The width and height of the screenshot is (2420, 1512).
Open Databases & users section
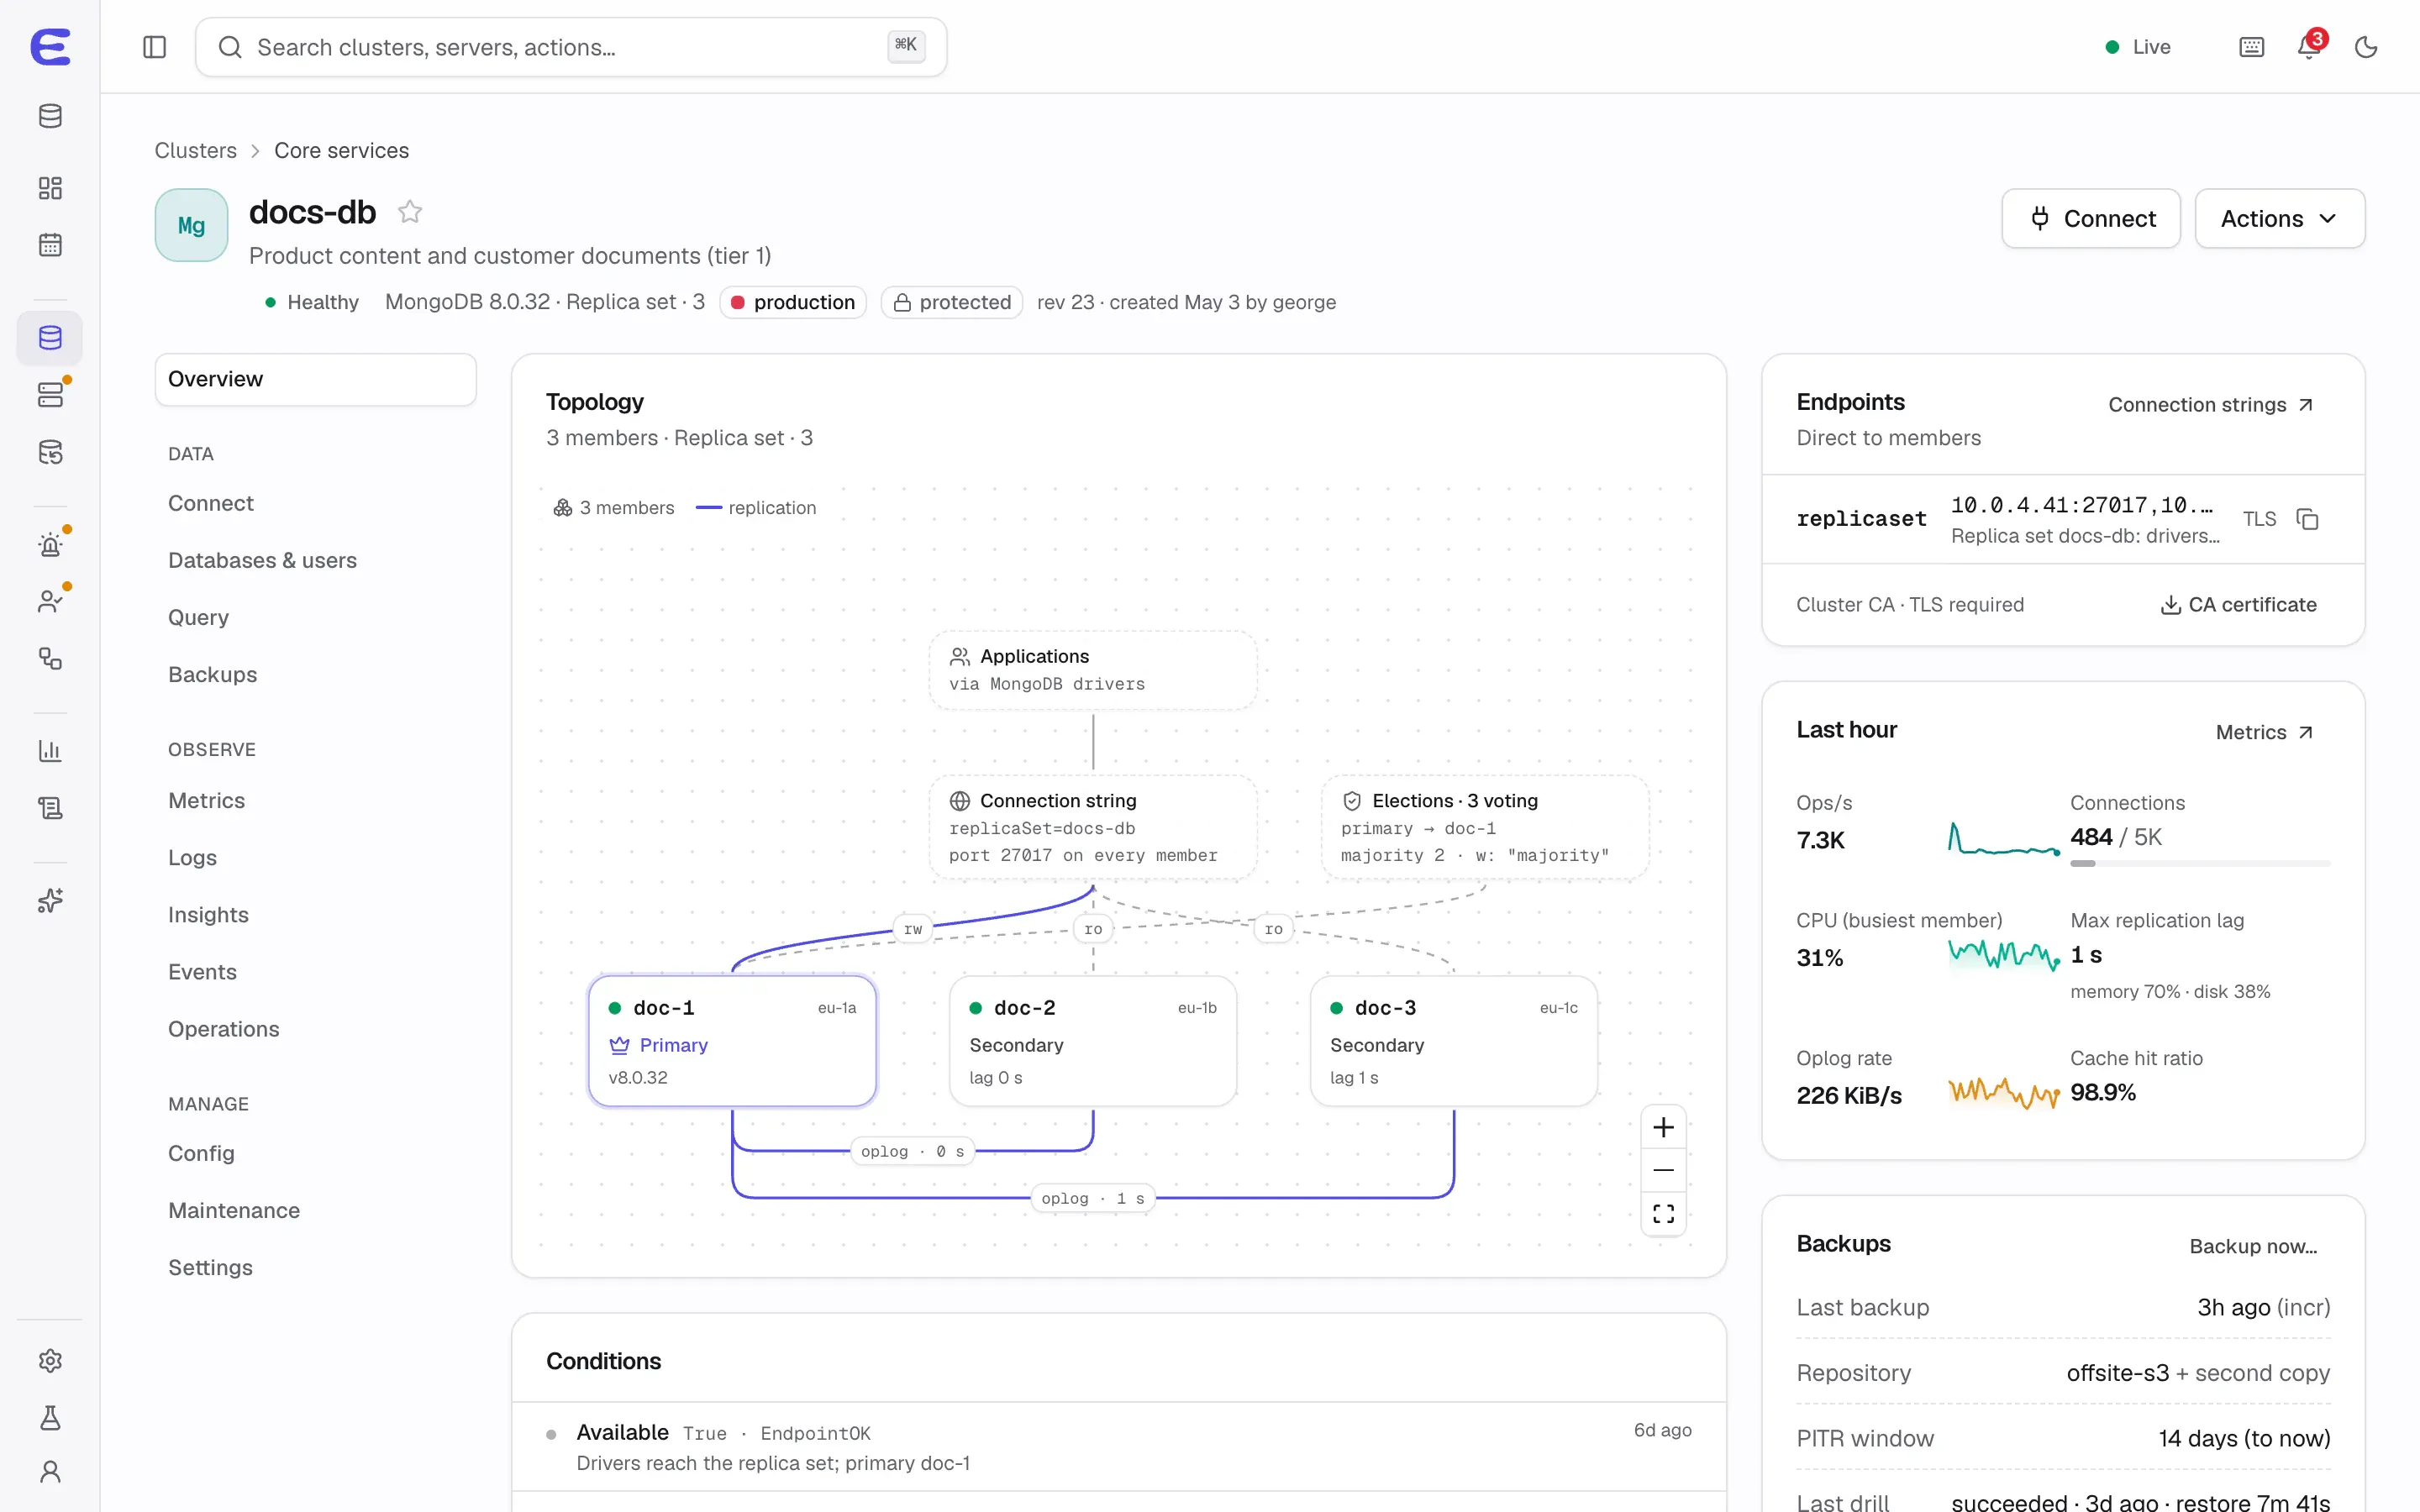[262, 560]
